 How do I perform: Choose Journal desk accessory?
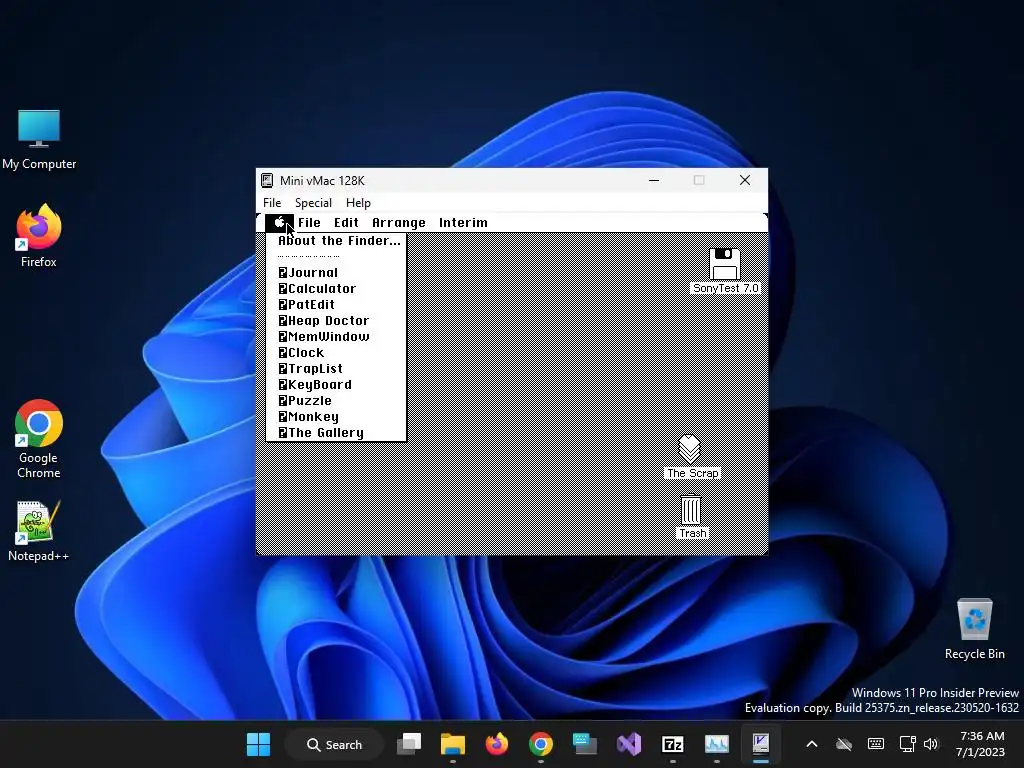336,273
